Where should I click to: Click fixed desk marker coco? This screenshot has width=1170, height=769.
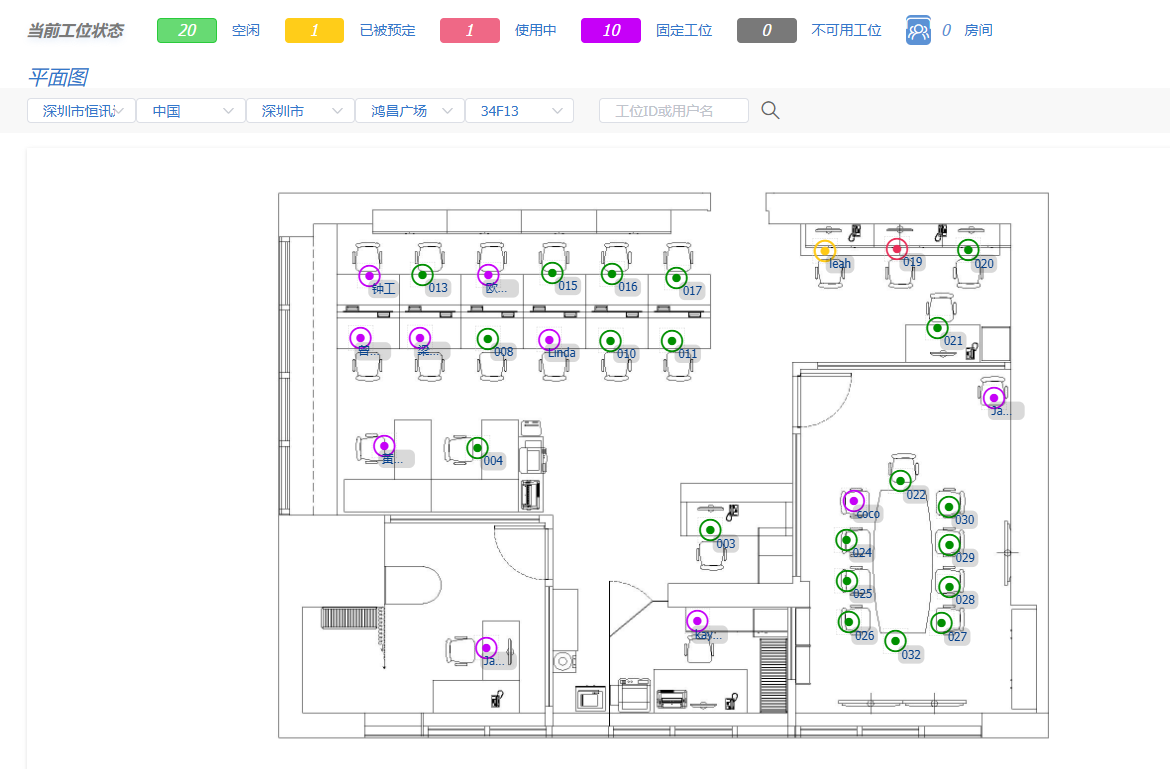point(854,501)
